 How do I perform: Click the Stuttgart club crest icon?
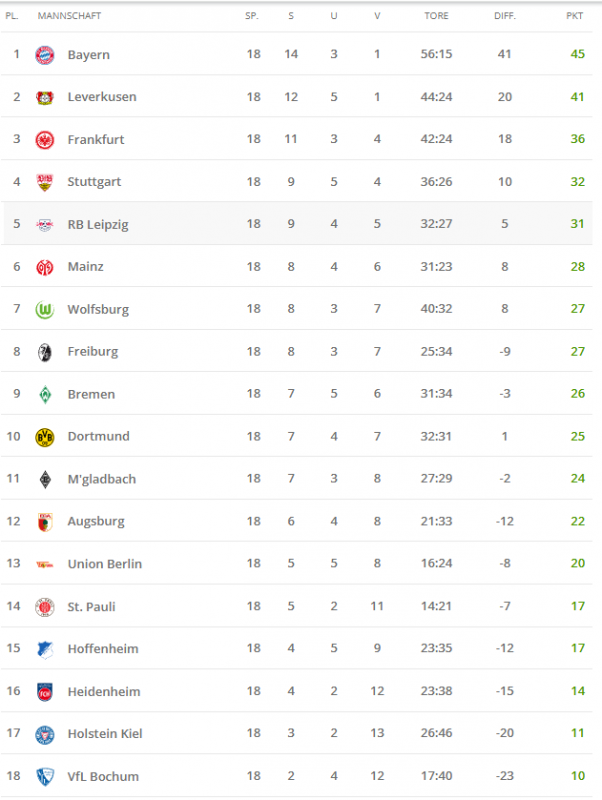click(45, 182)
